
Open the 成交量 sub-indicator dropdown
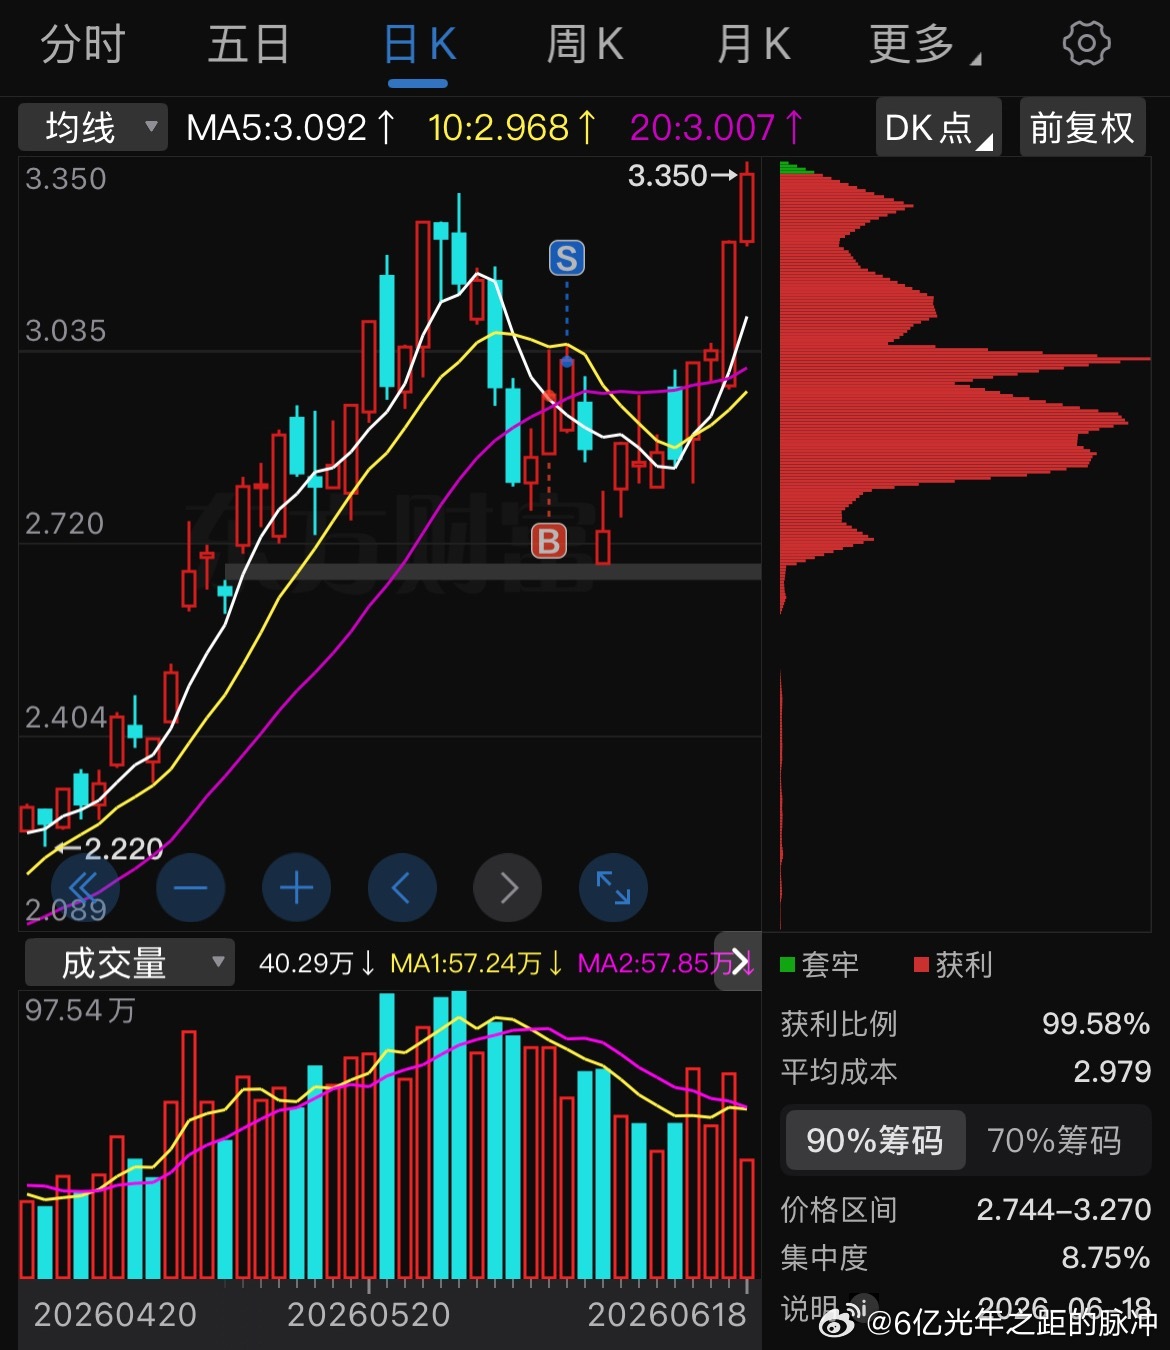coord(129,963)
